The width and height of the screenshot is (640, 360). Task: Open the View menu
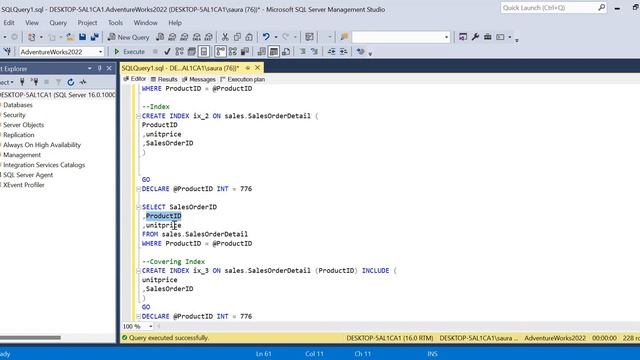[32, 23]
